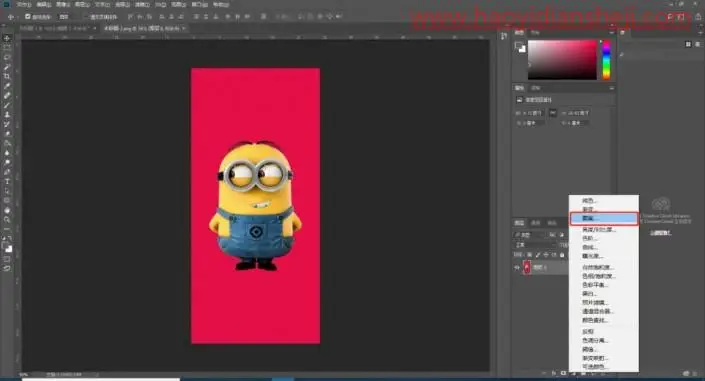The width and height of the screenshot is (705, 381).
Task: Toggle lock position in Layers panel
Action: 546,255
